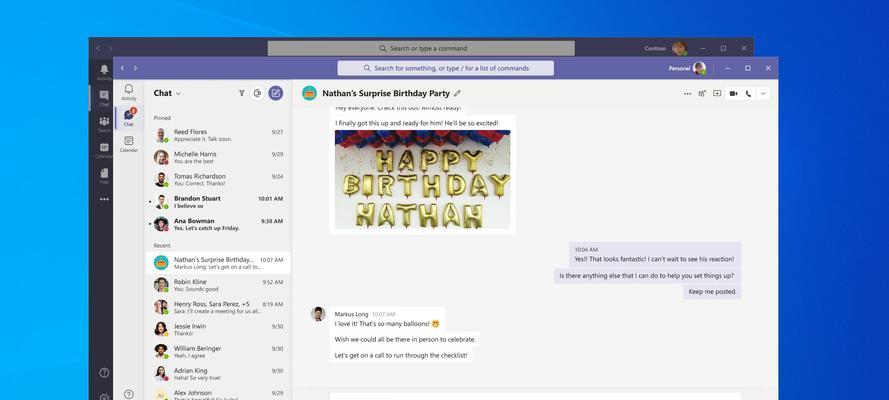Open Jessie Irwin recent chat
889x400 pixels.
click(x=218, y=330)
